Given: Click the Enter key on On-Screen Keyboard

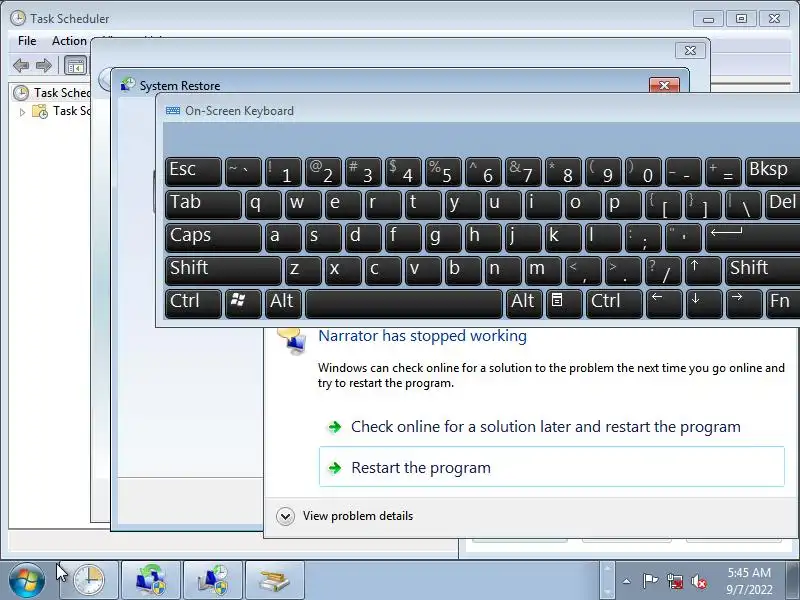Looking at the screenshot, I should [x=752, y=237].
